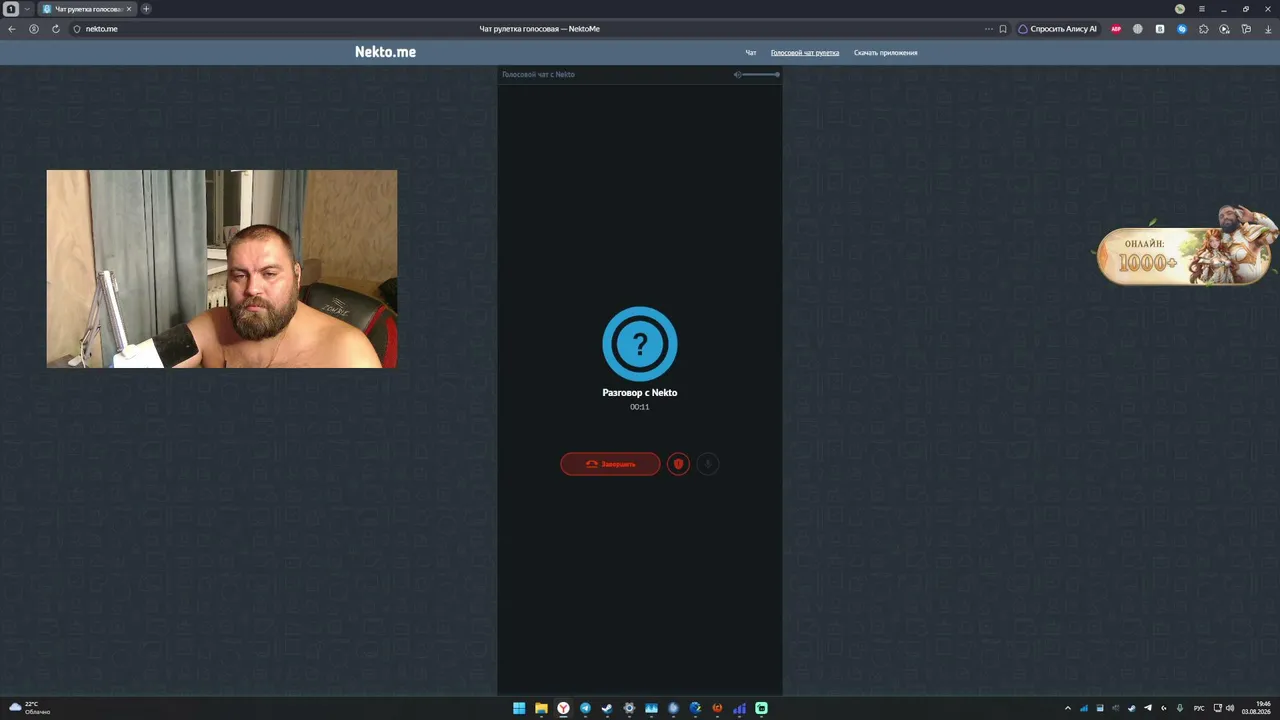Image resolution: width=1280 pixels, height=720 pixels.
Task: Select the Чат рулетка голосовая browser tab
Action: click(x=86, y=9)
